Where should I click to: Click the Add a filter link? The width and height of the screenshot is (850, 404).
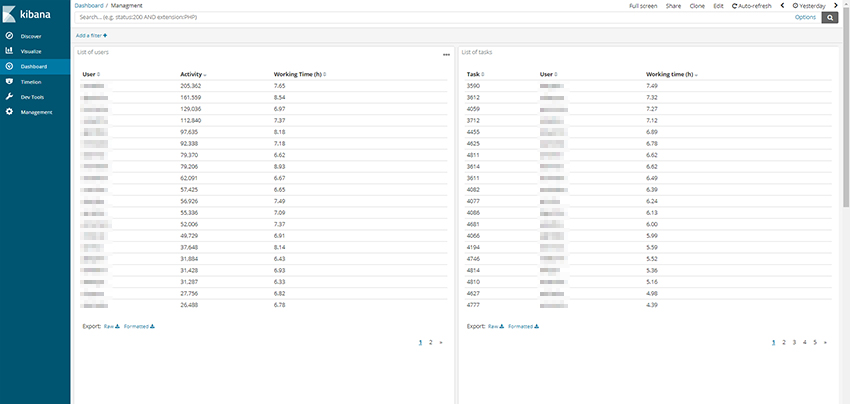91,35
